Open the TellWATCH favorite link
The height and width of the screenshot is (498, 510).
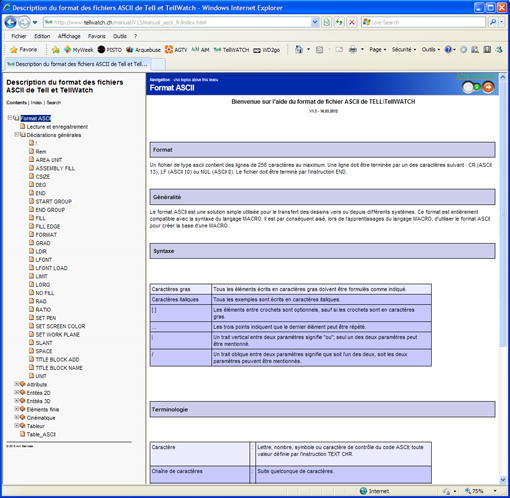click(231, 50)
